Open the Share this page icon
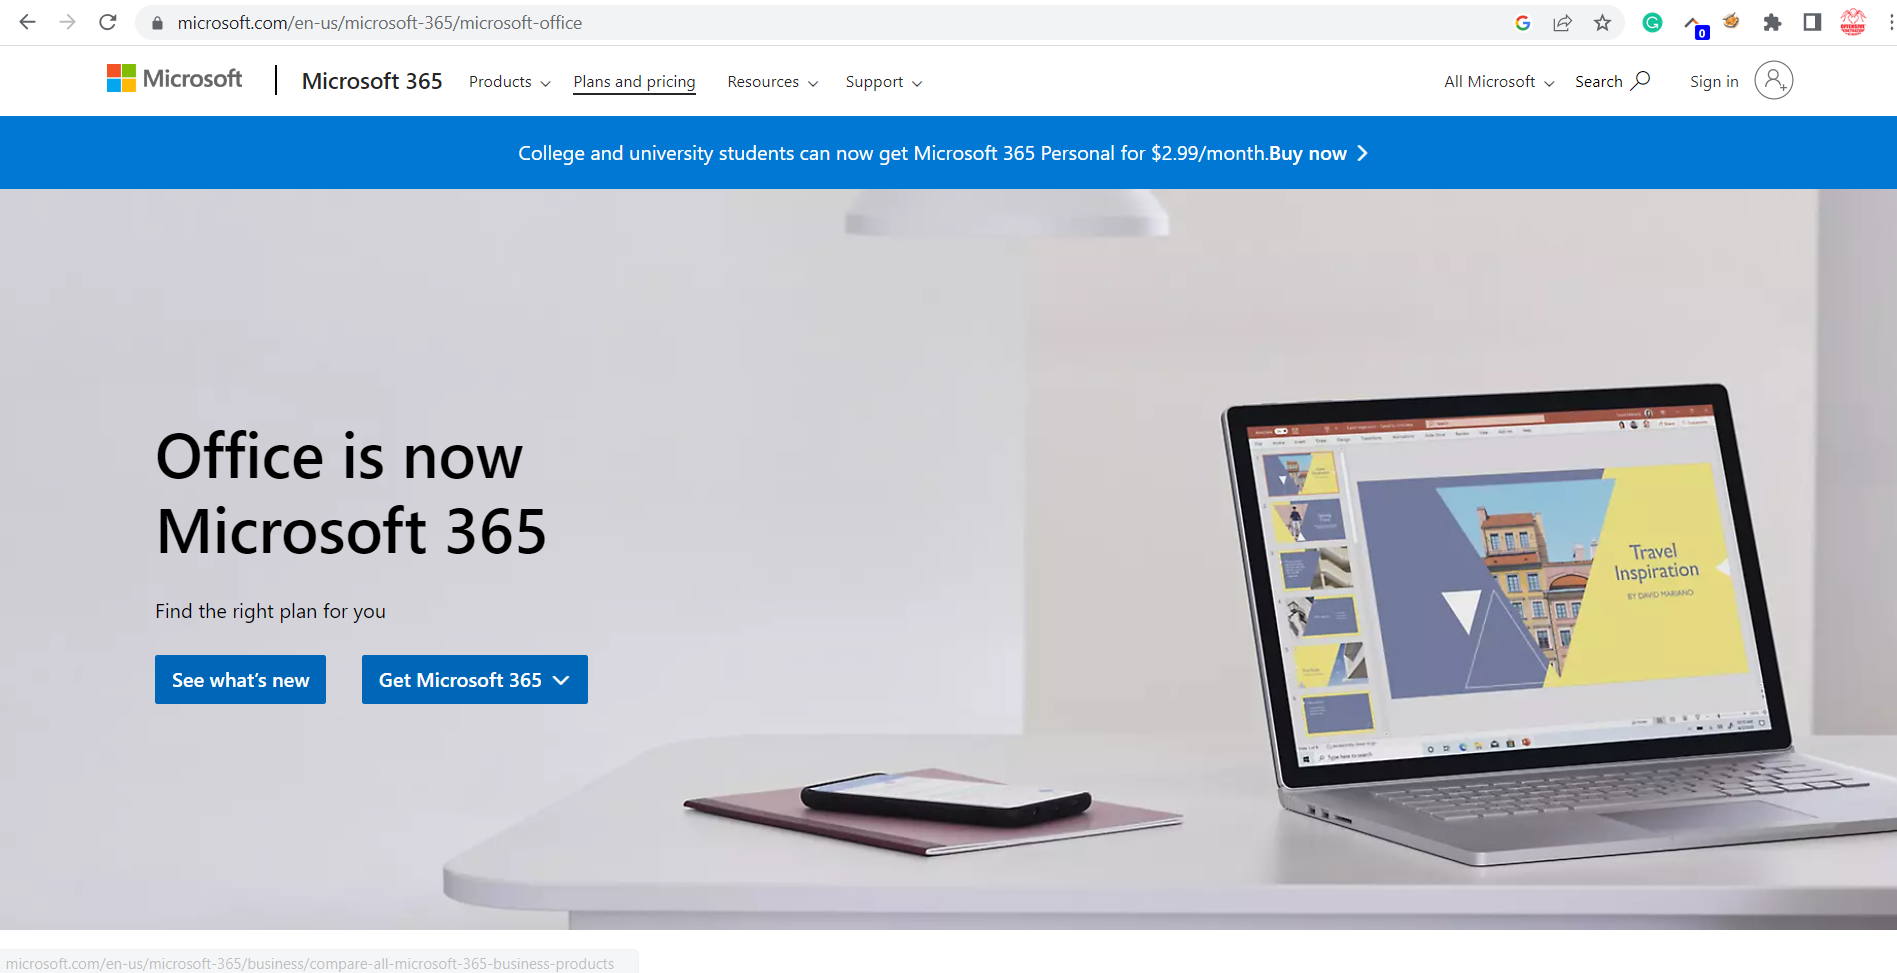1897x973 pixels. 1562,22
